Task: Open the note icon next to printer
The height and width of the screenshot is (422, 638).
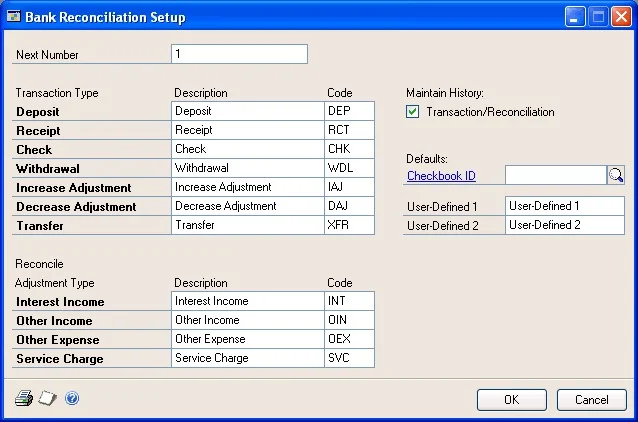Action: [48, 398]
